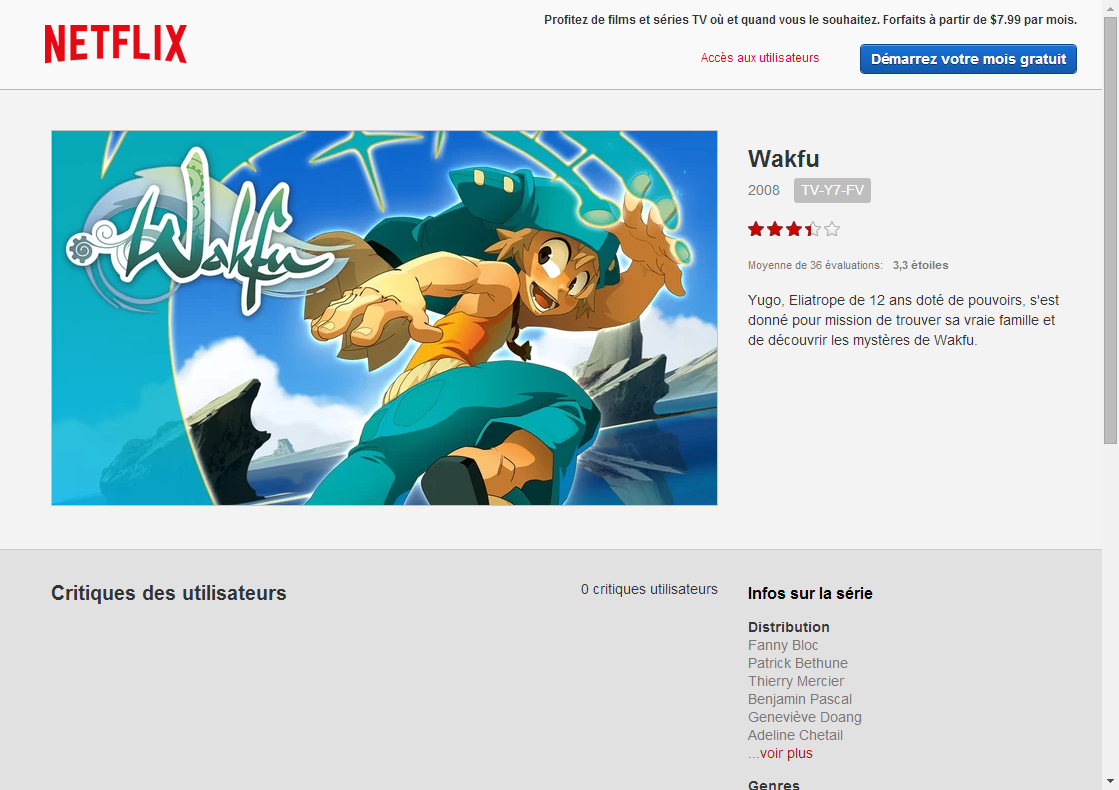Rate Wakfu four stars
1119x790 pixels.
click(813, 229)
